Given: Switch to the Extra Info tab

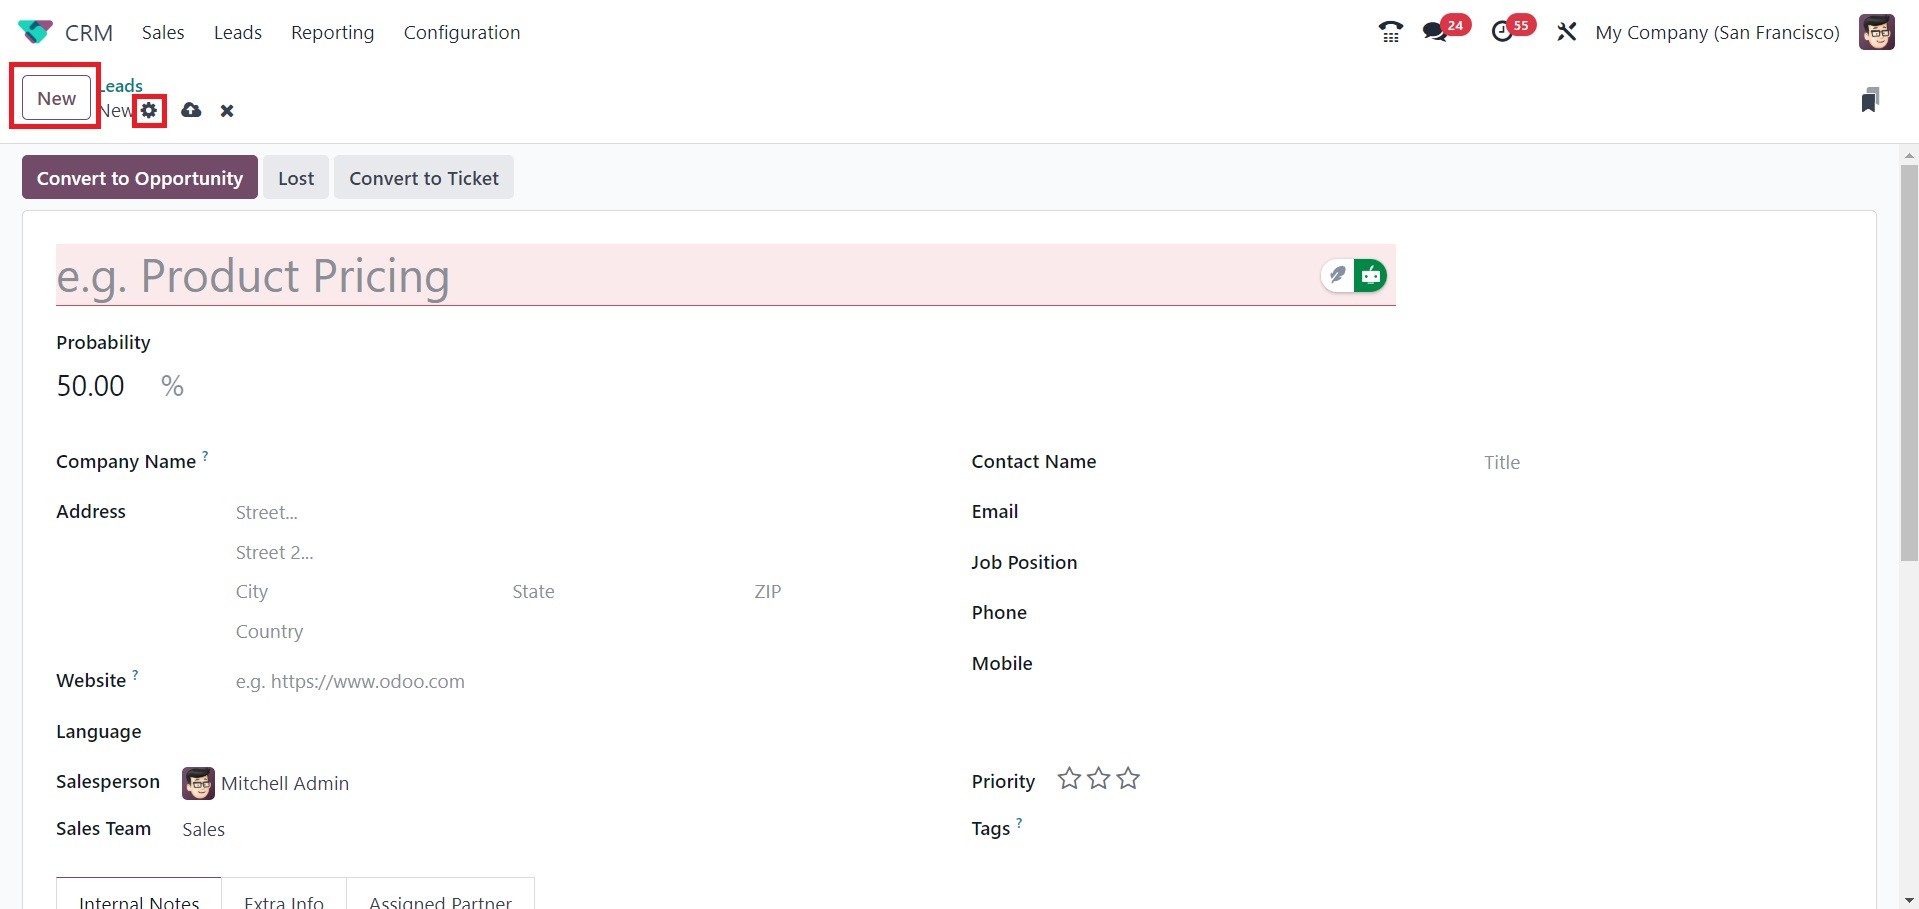Looking at the screenshot, I should pyautogui.click(x=284, y=901).
